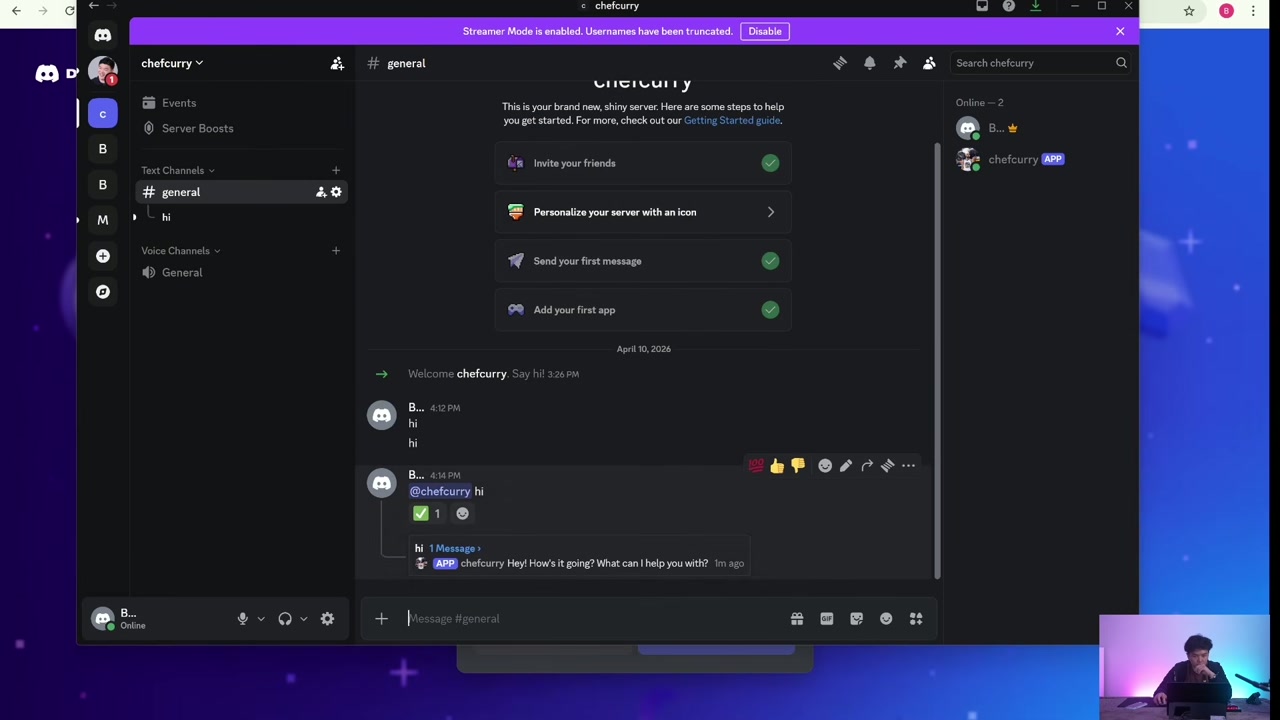This screenshot has width=1280, height=720.
Task: Open Threads from the channel header
Action: 840,63
